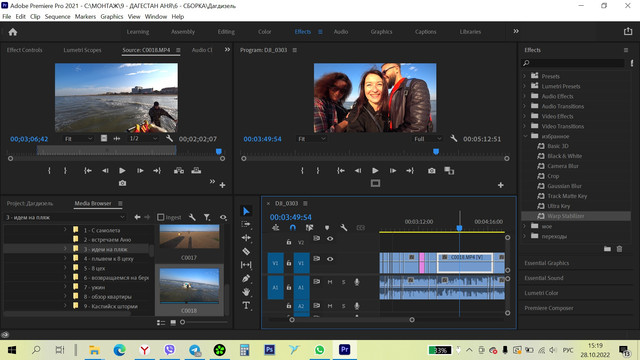640x360 pixels.
Task: Open Program monitor Full resolution dropdown
Action: coord(427,139)
